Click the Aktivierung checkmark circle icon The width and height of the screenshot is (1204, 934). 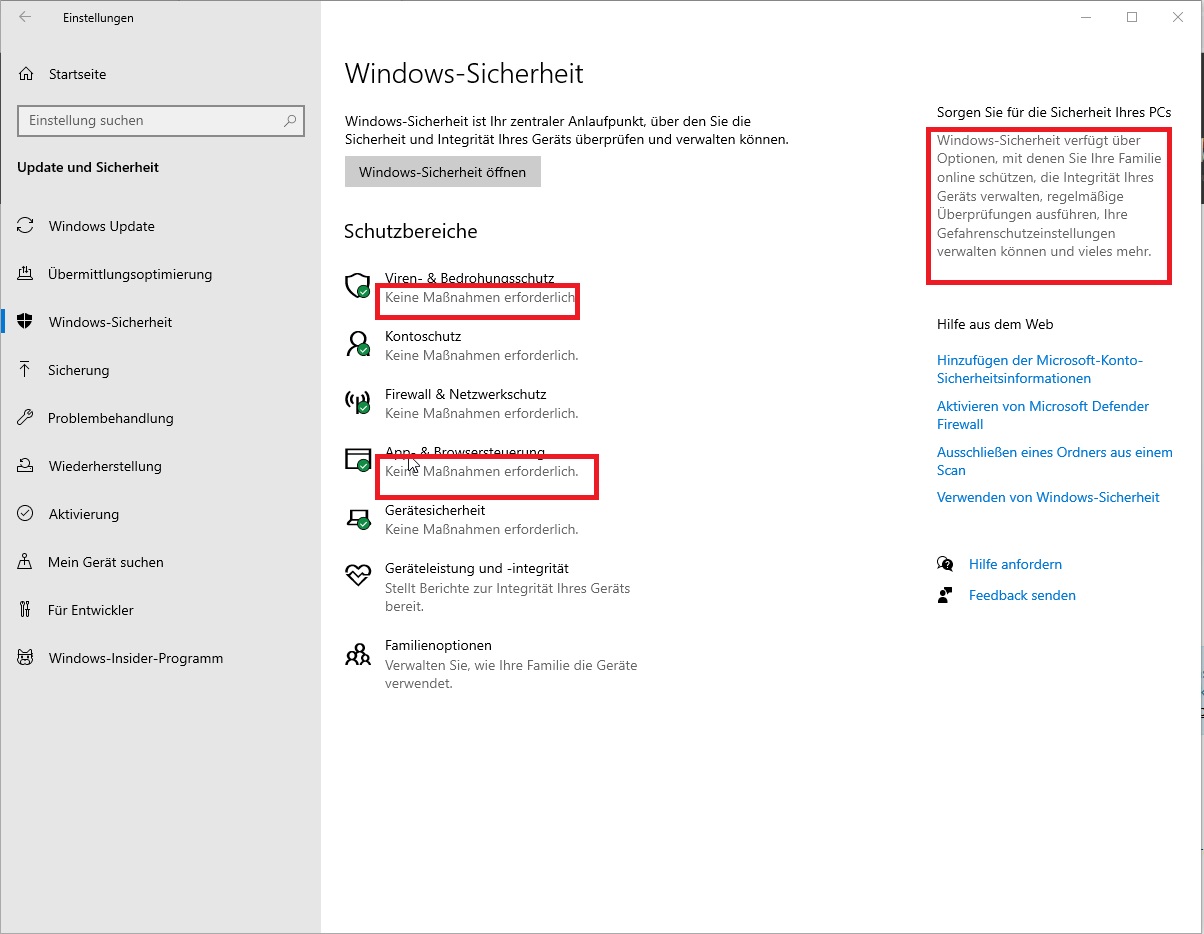(26, 514)
